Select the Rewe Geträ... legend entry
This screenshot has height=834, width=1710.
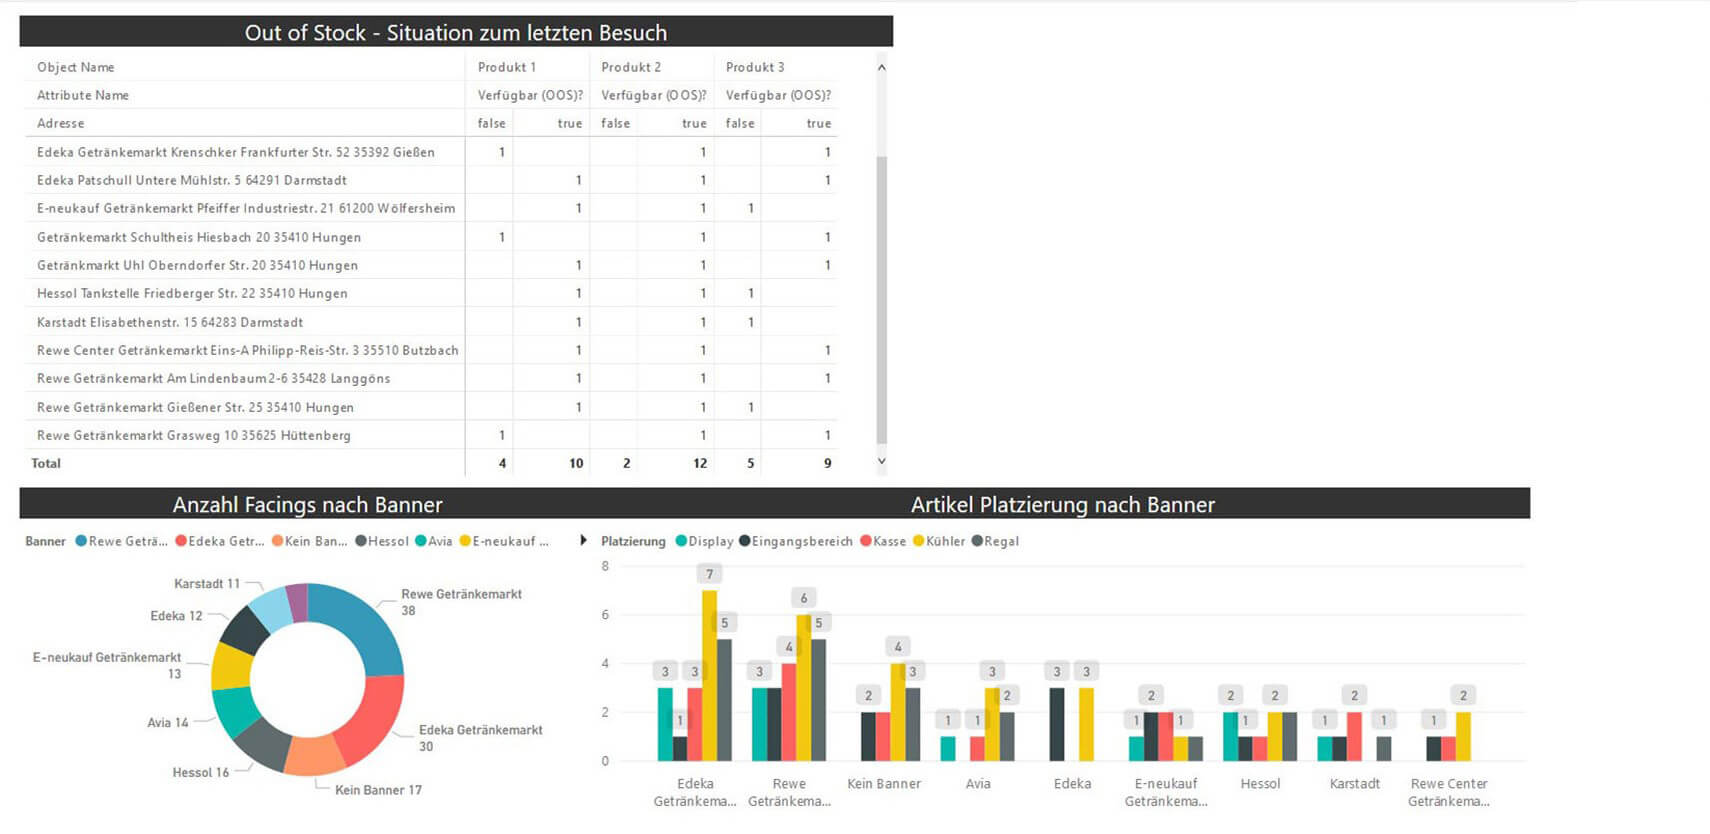pos(121,542)
